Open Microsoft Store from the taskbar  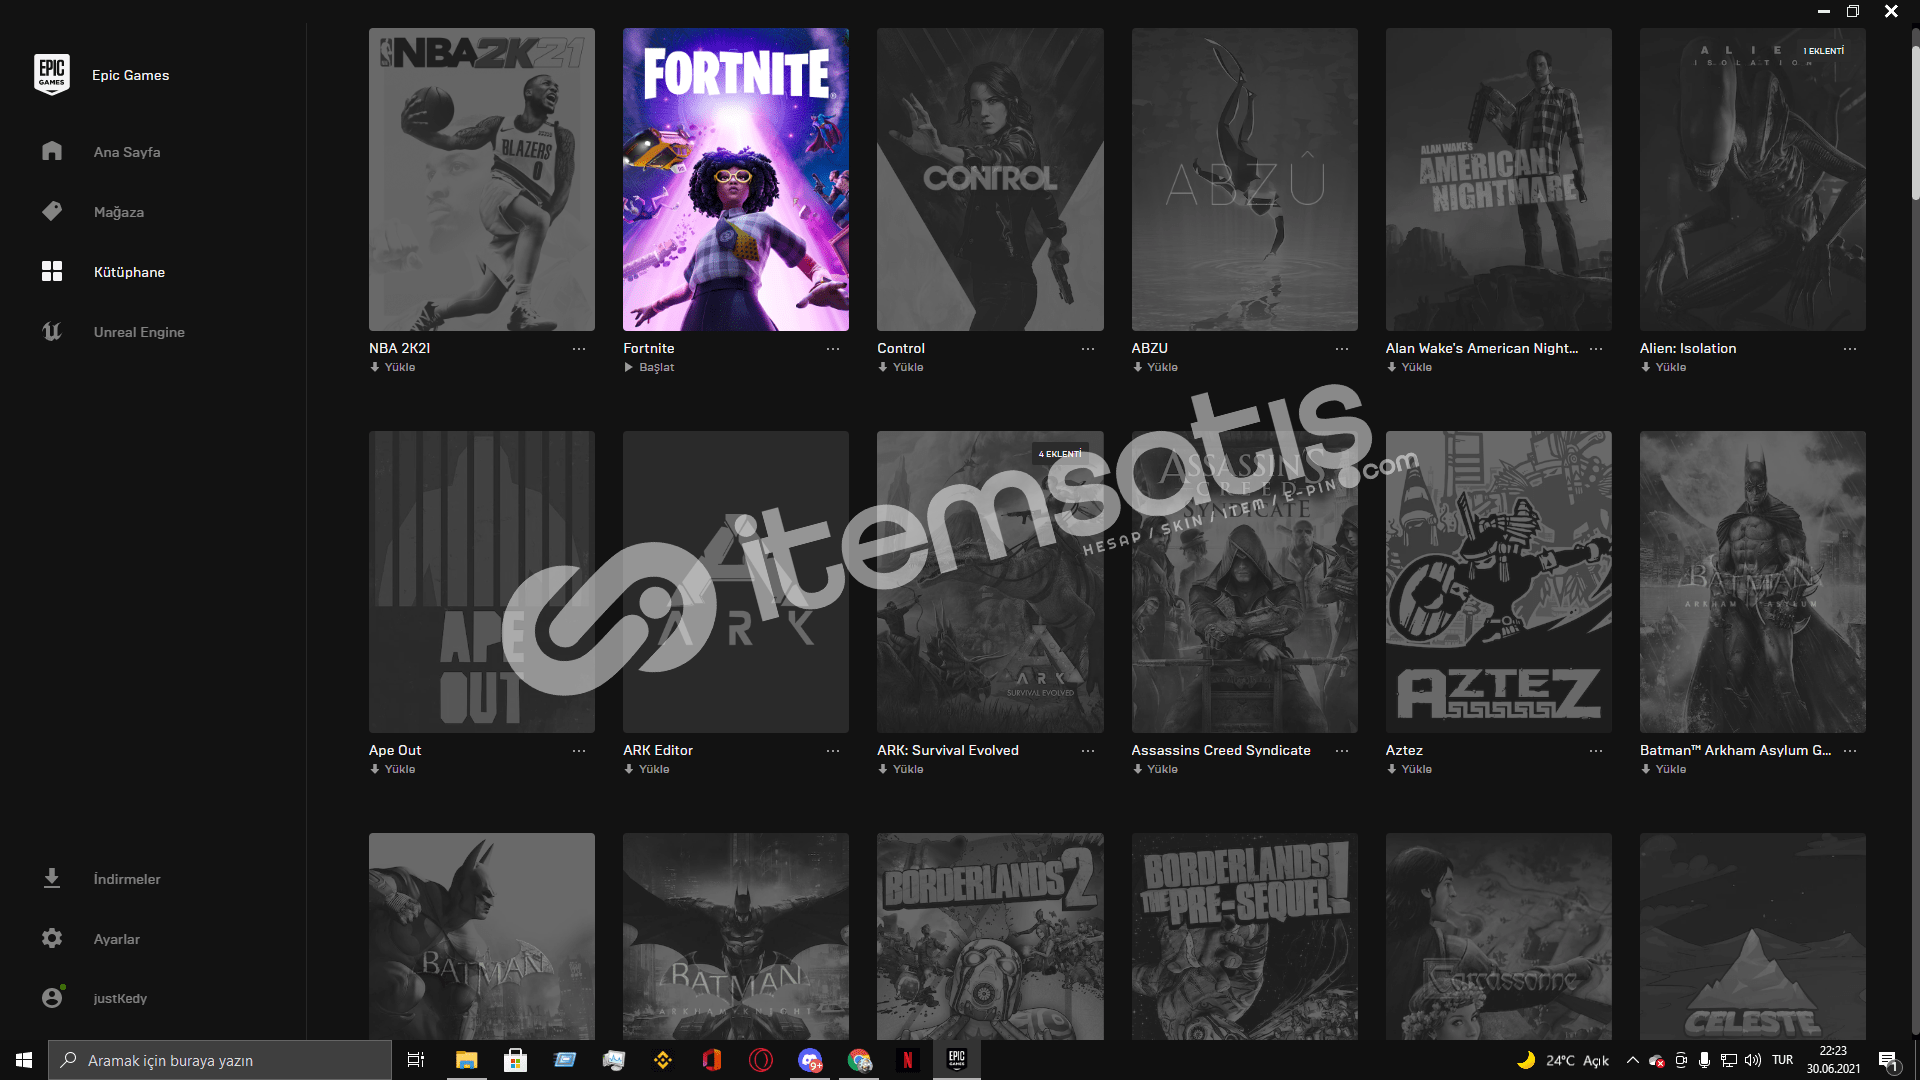point(515,1060)
